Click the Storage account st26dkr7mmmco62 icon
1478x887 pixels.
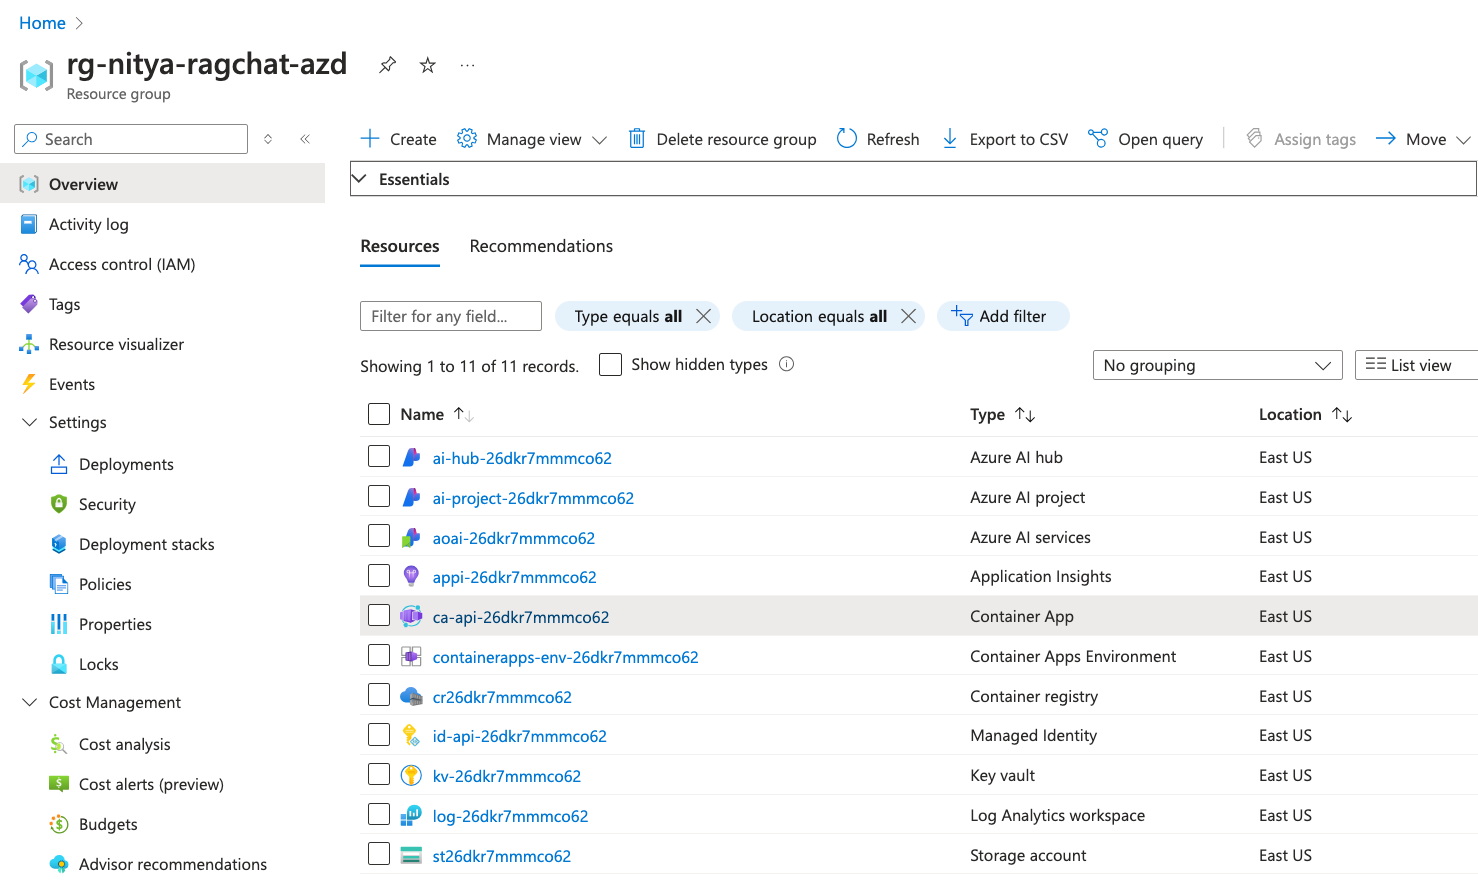pyautogui.click(x=411, y=855)
